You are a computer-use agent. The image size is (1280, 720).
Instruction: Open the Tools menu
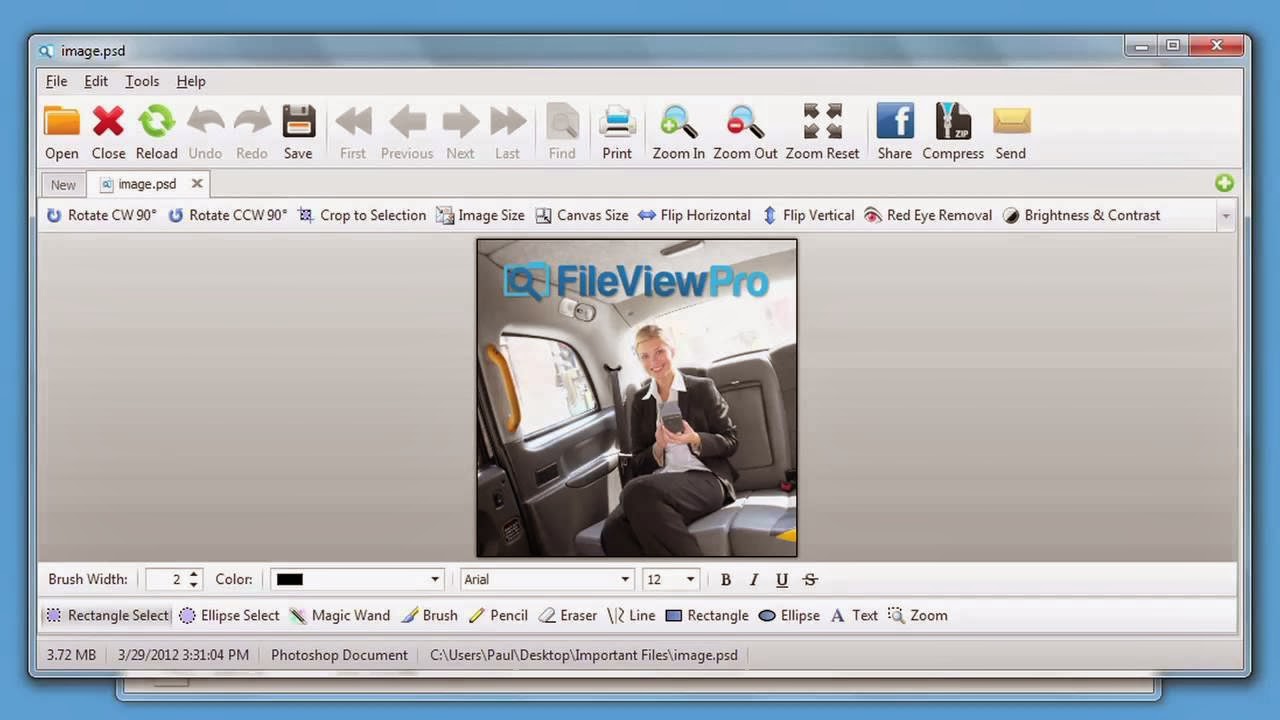pos(142,81)
